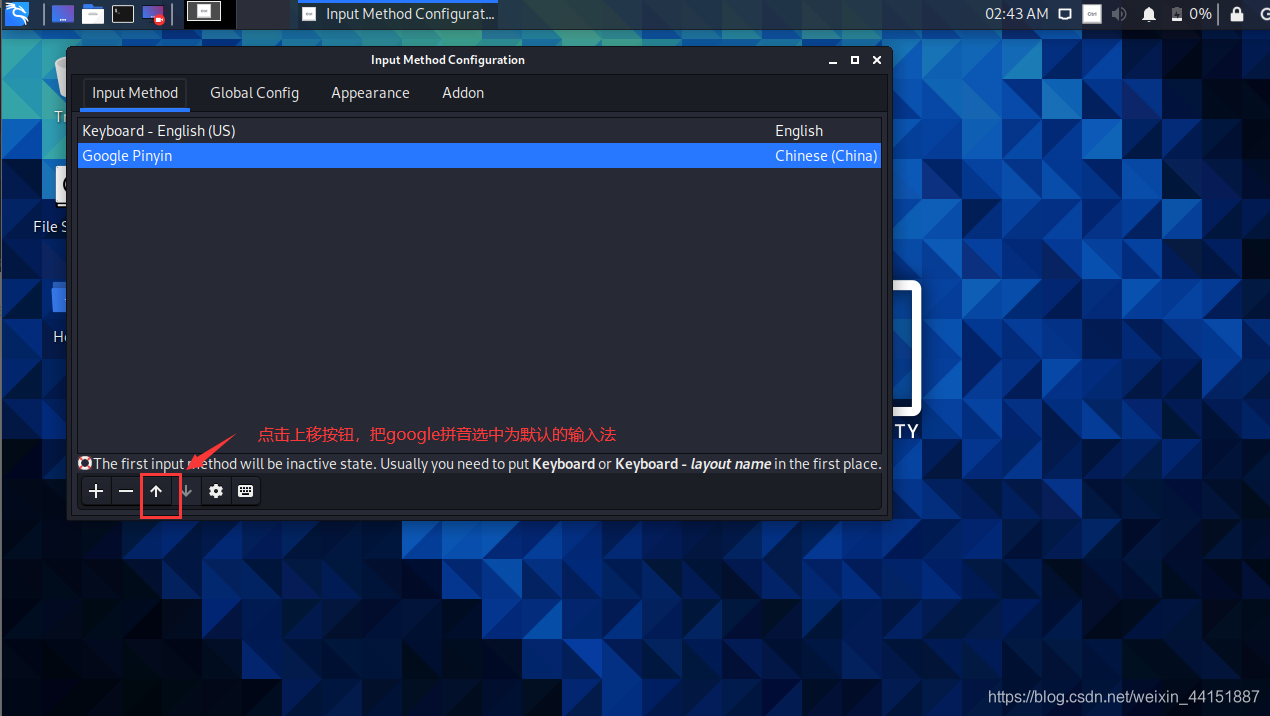Click the fcitx keyboard tray indicator

1092,14
